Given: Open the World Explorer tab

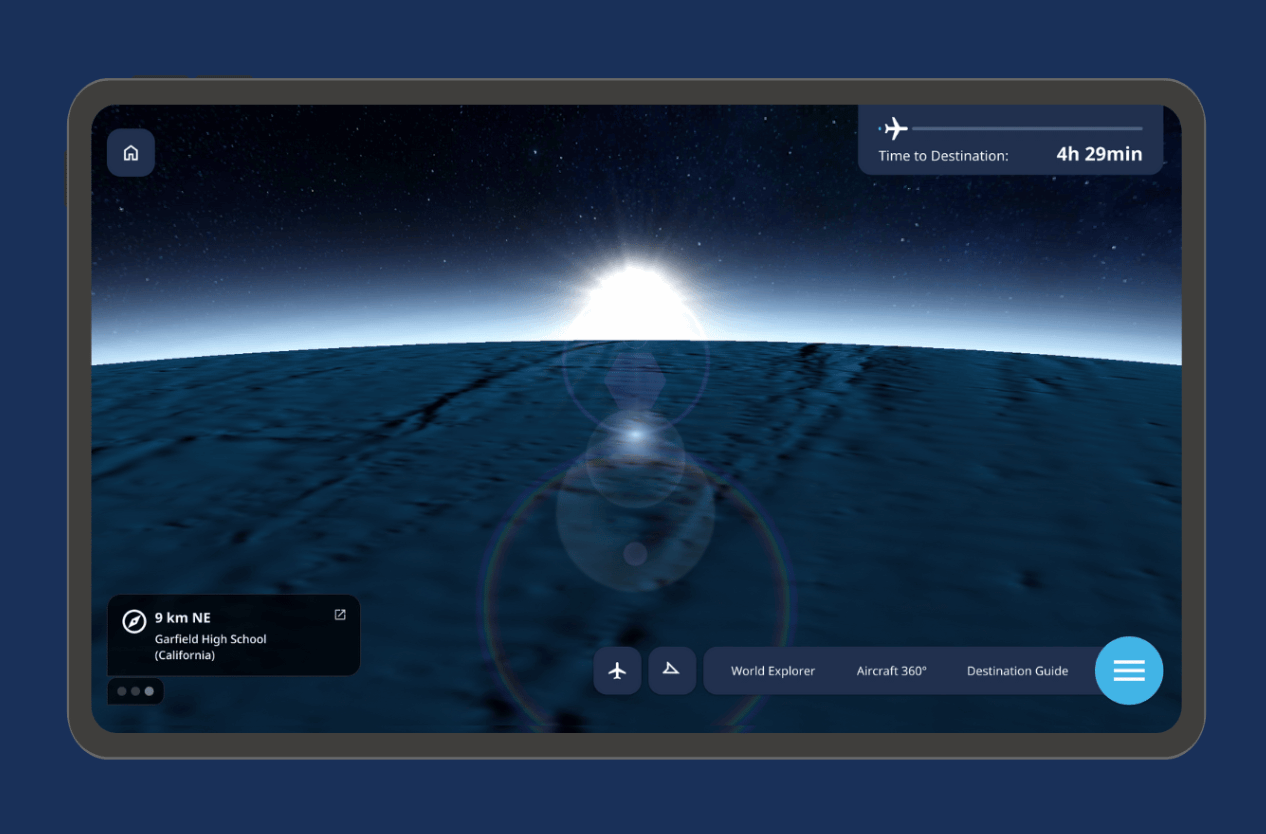Looking at the screenshot, I should tap(772, 671).
